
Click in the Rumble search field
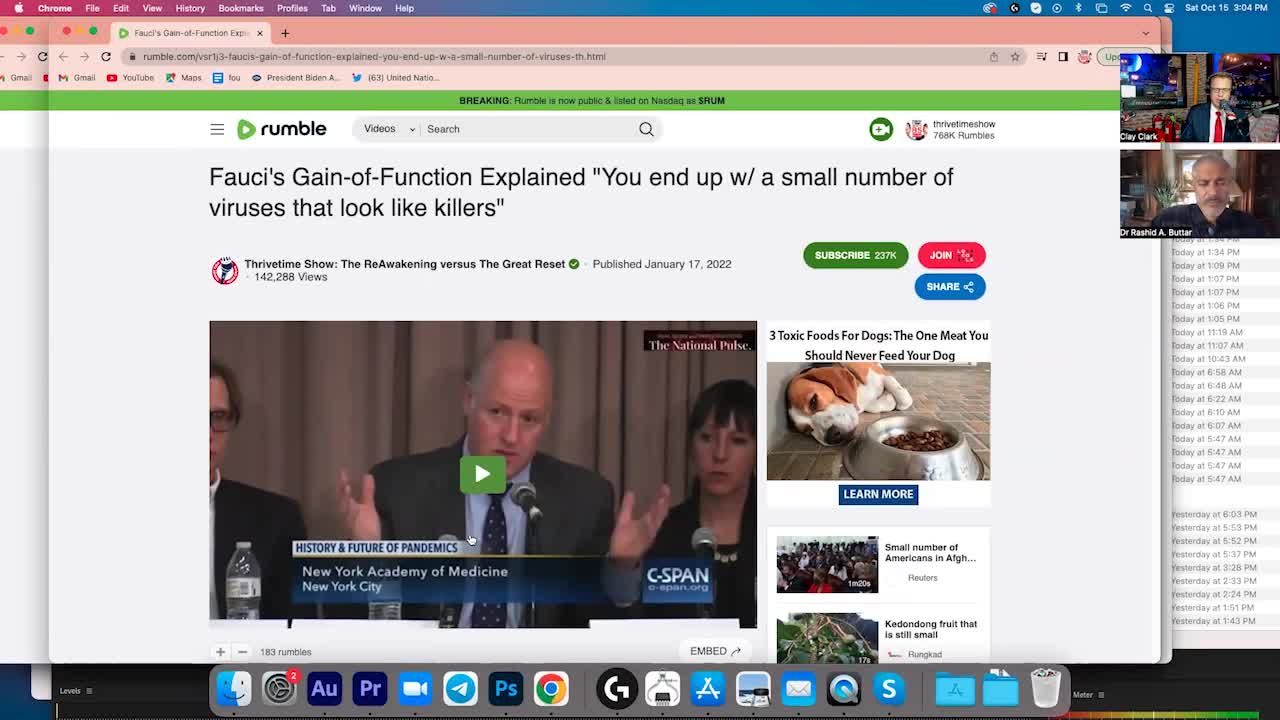[528, 129]
